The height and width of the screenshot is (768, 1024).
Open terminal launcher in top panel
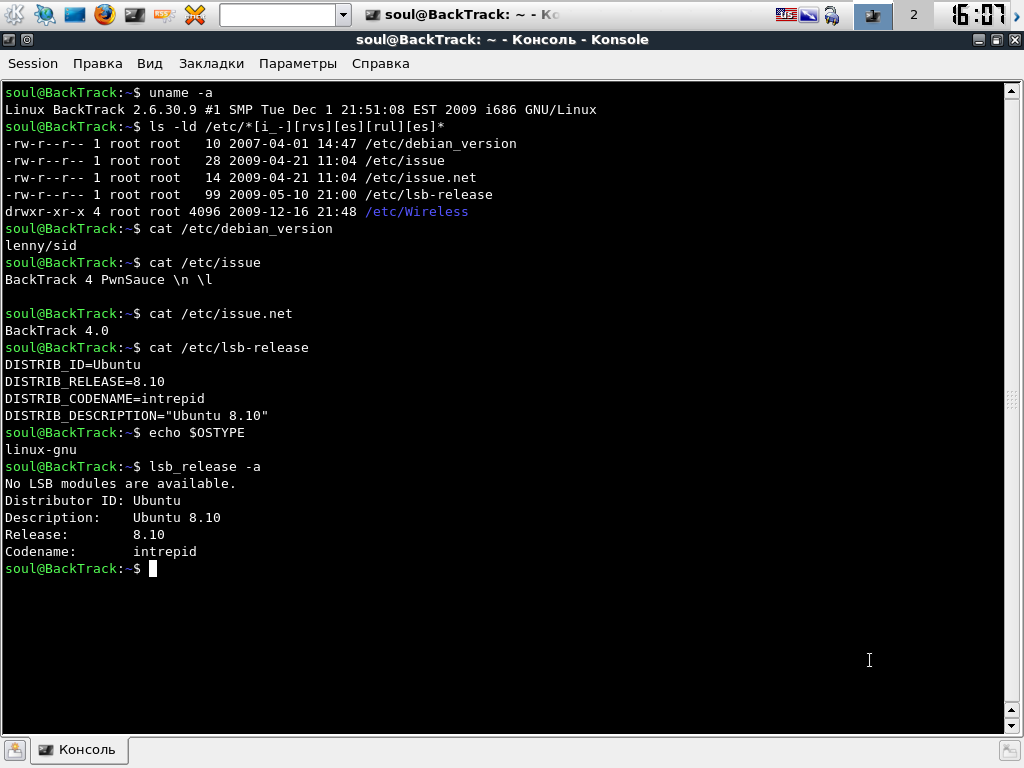coord(135,14)
